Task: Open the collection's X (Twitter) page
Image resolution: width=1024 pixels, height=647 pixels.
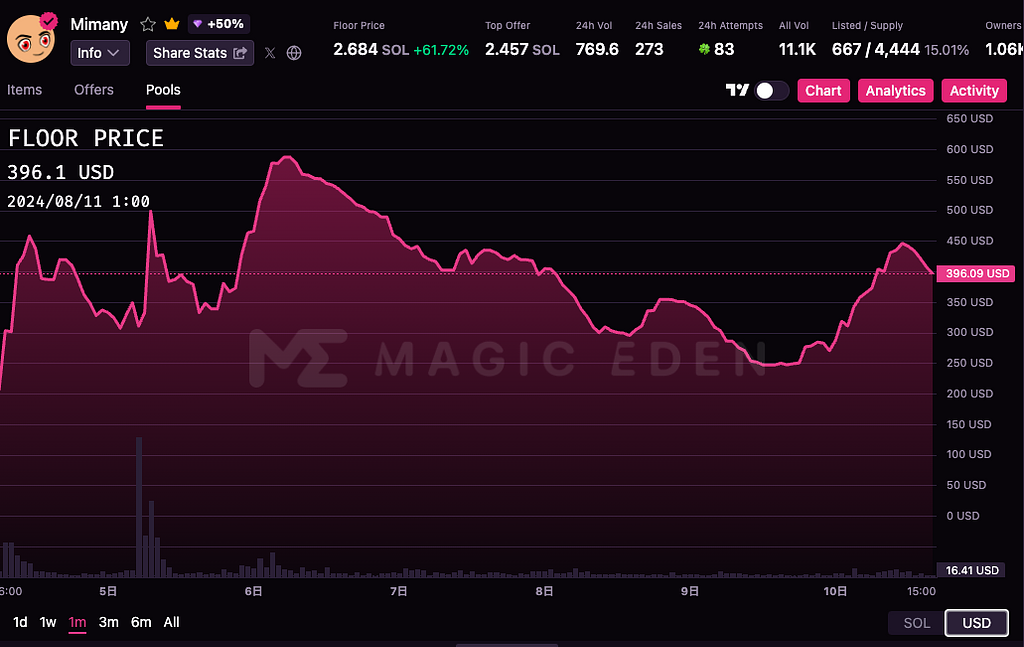Action: pos(270,53)
